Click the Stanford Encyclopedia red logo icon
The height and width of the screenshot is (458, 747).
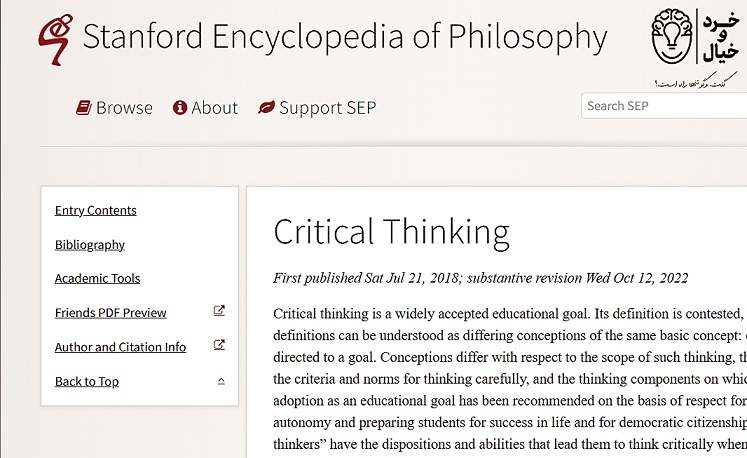coord(53,36)
